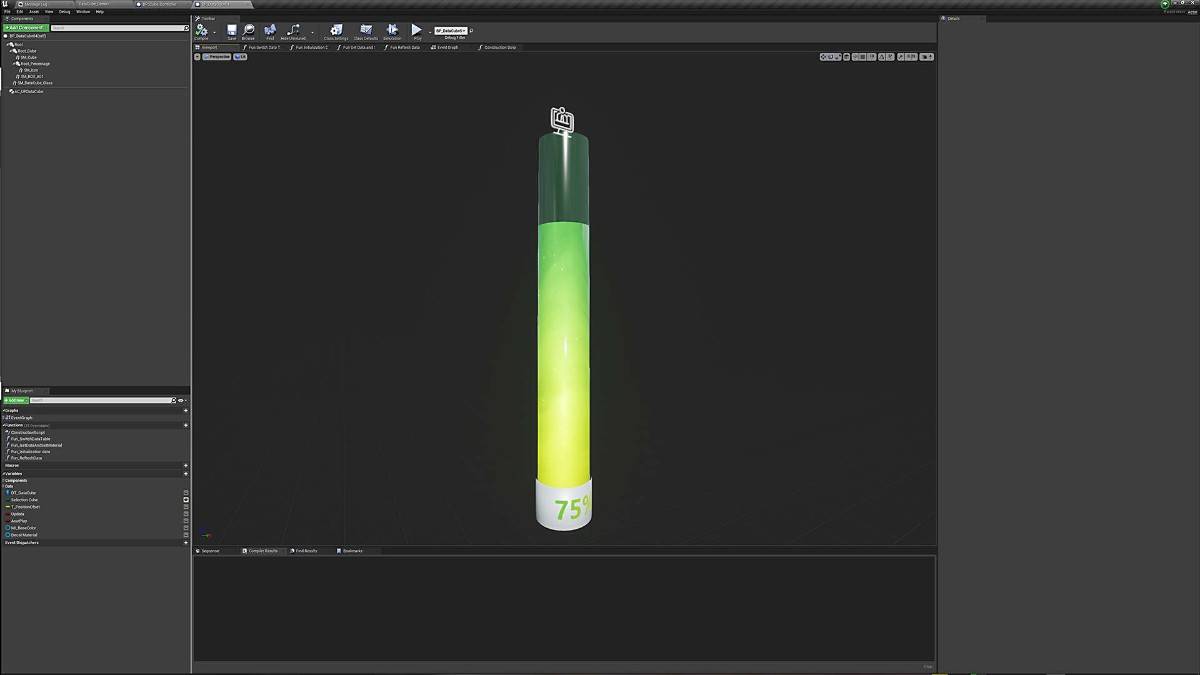Toggle Selection Cube variable editable eye

tap(186, 500)
